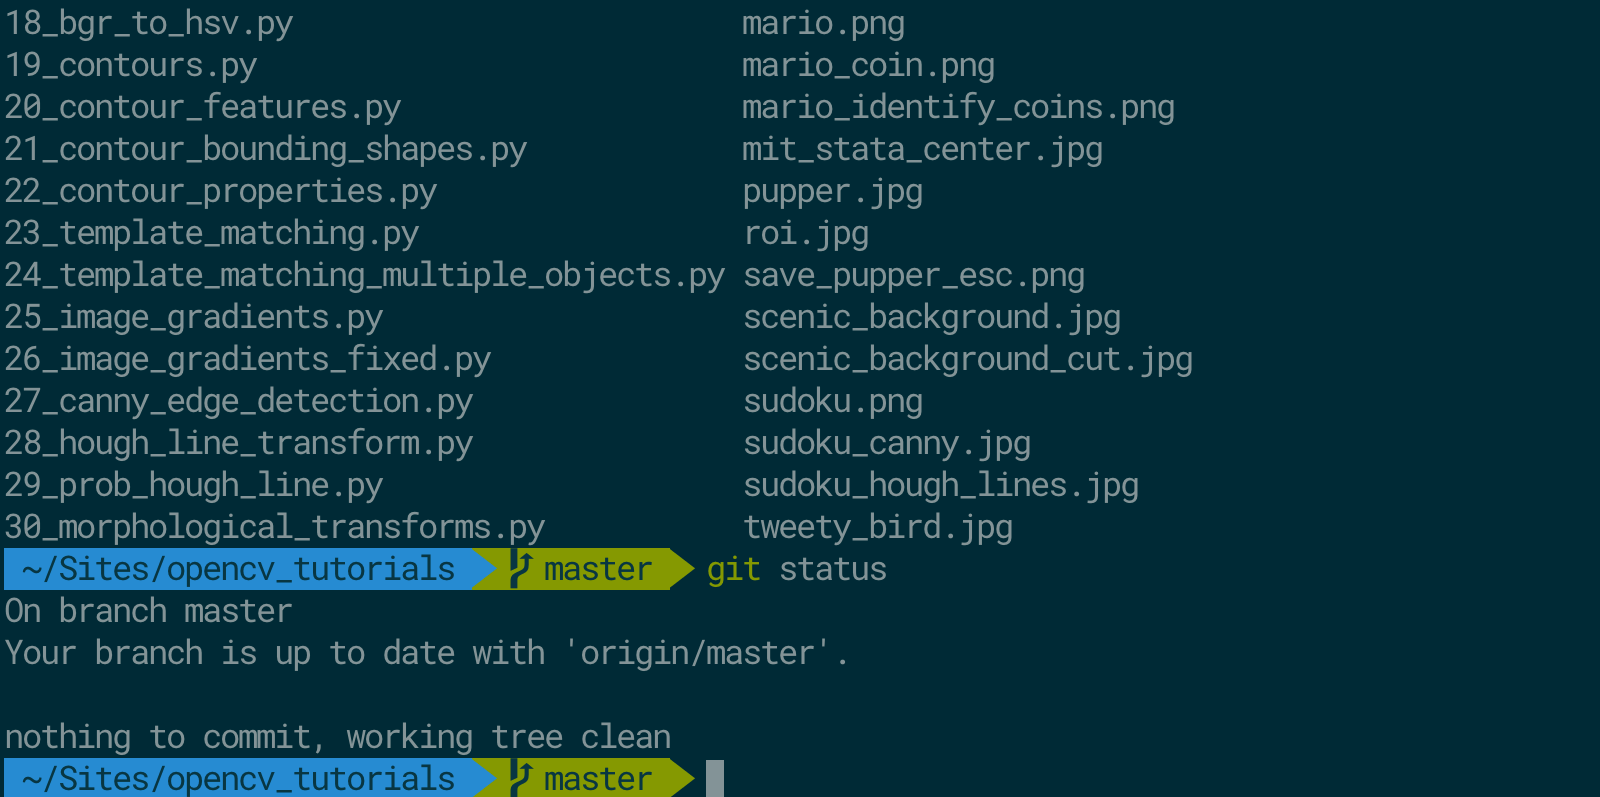
Task: Select the typed git status command
Action: [x=796, y=569]
